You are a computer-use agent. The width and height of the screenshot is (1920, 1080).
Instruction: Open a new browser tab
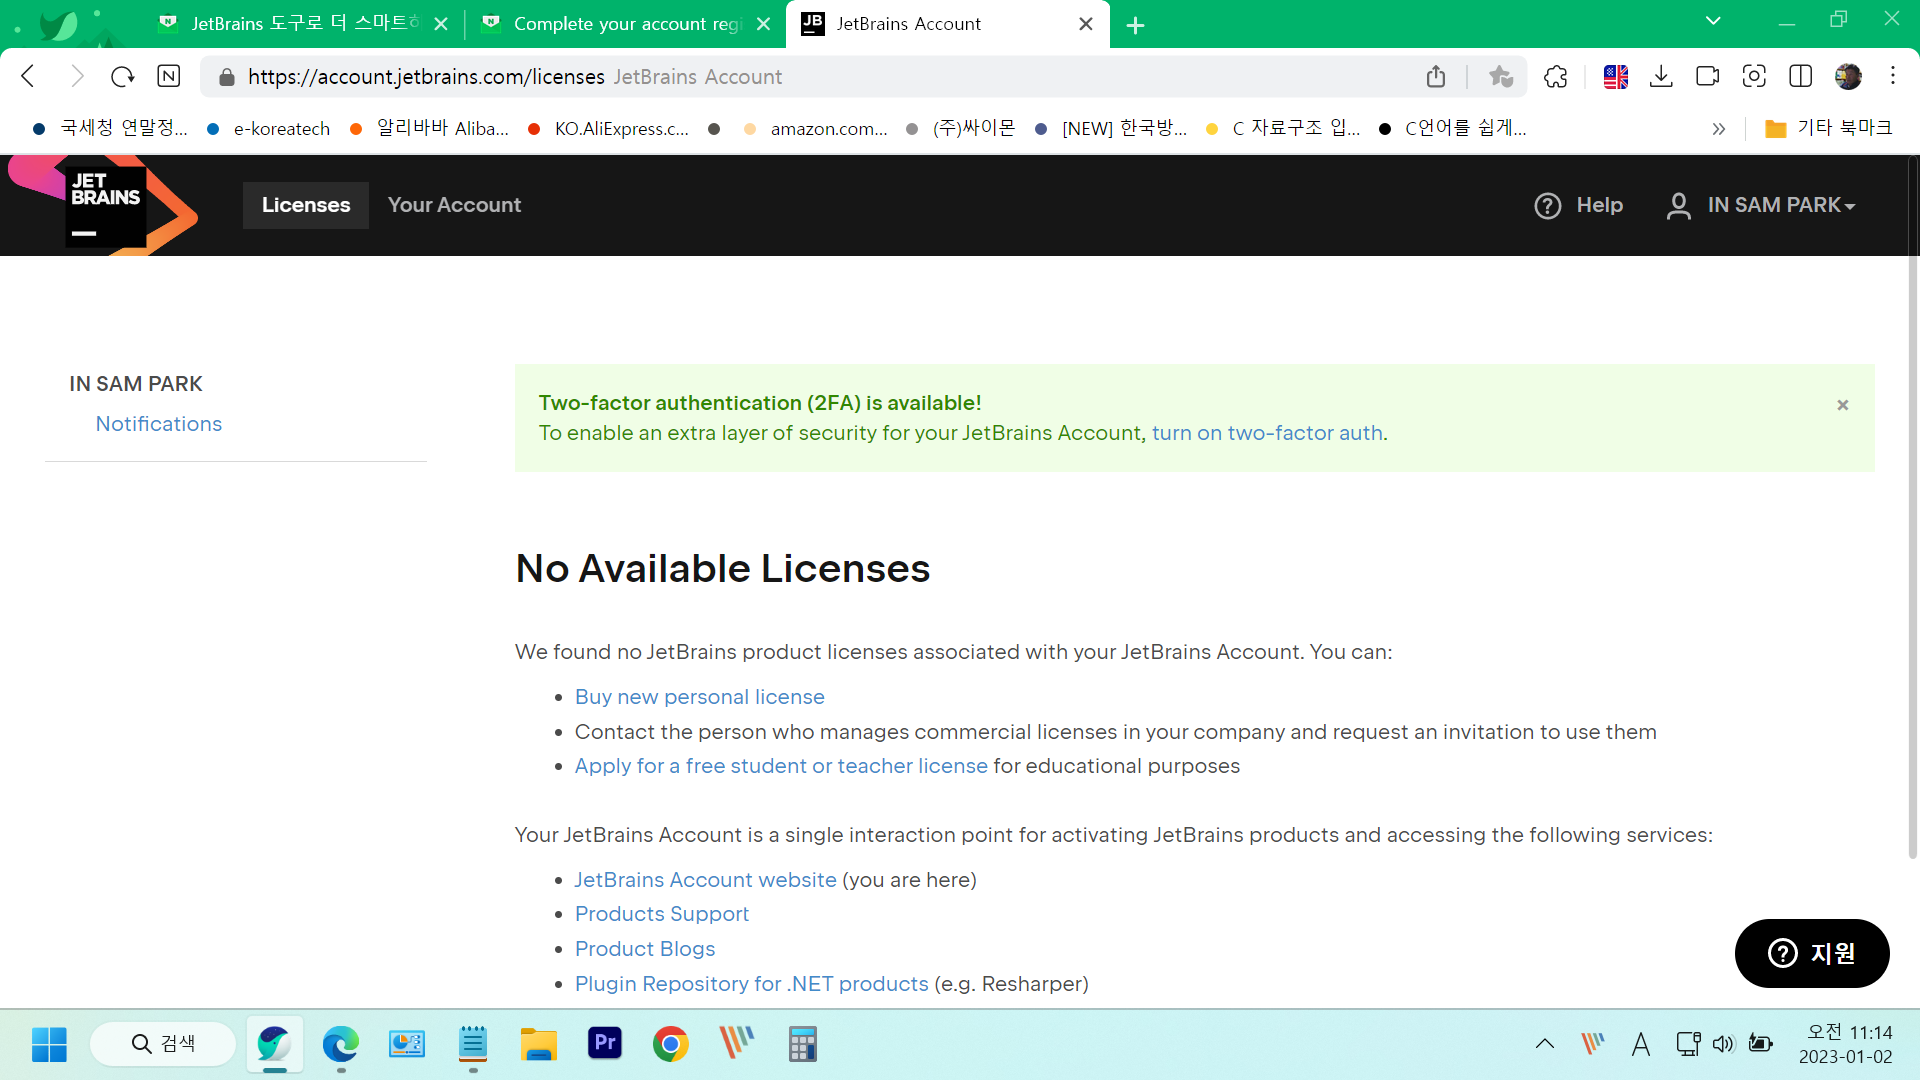click(x=1135, y=25)
